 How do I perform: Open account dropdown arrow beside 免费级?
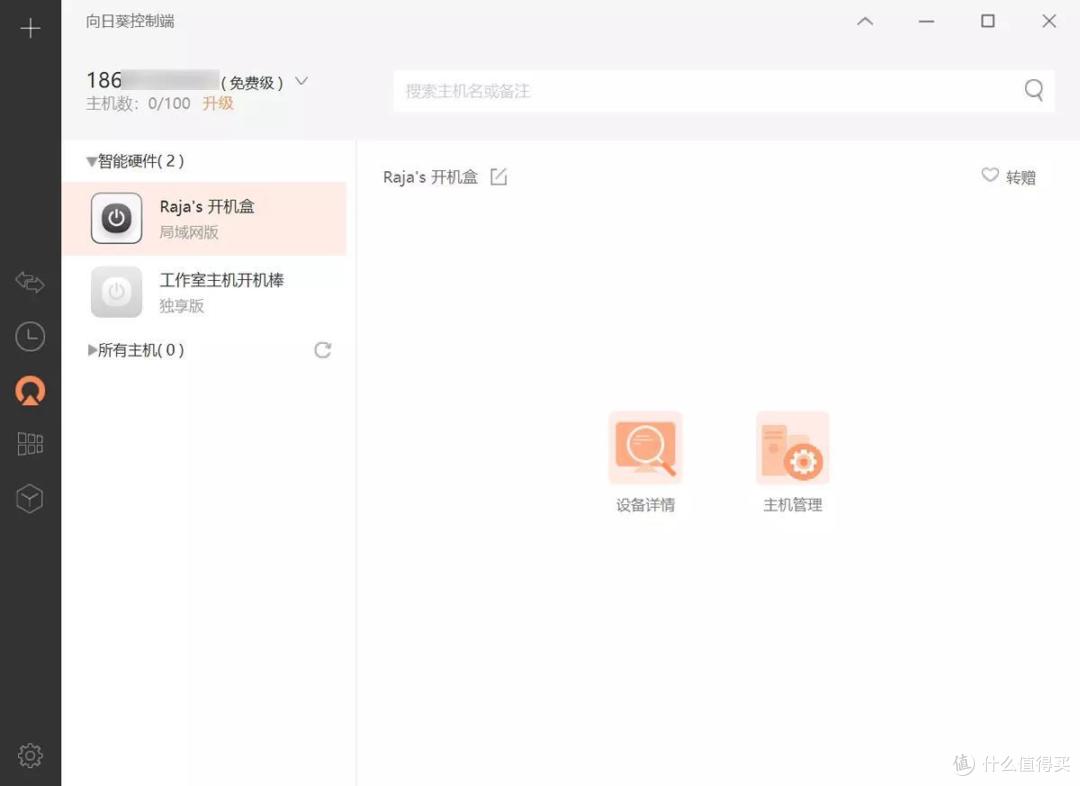tap(301, 81)
